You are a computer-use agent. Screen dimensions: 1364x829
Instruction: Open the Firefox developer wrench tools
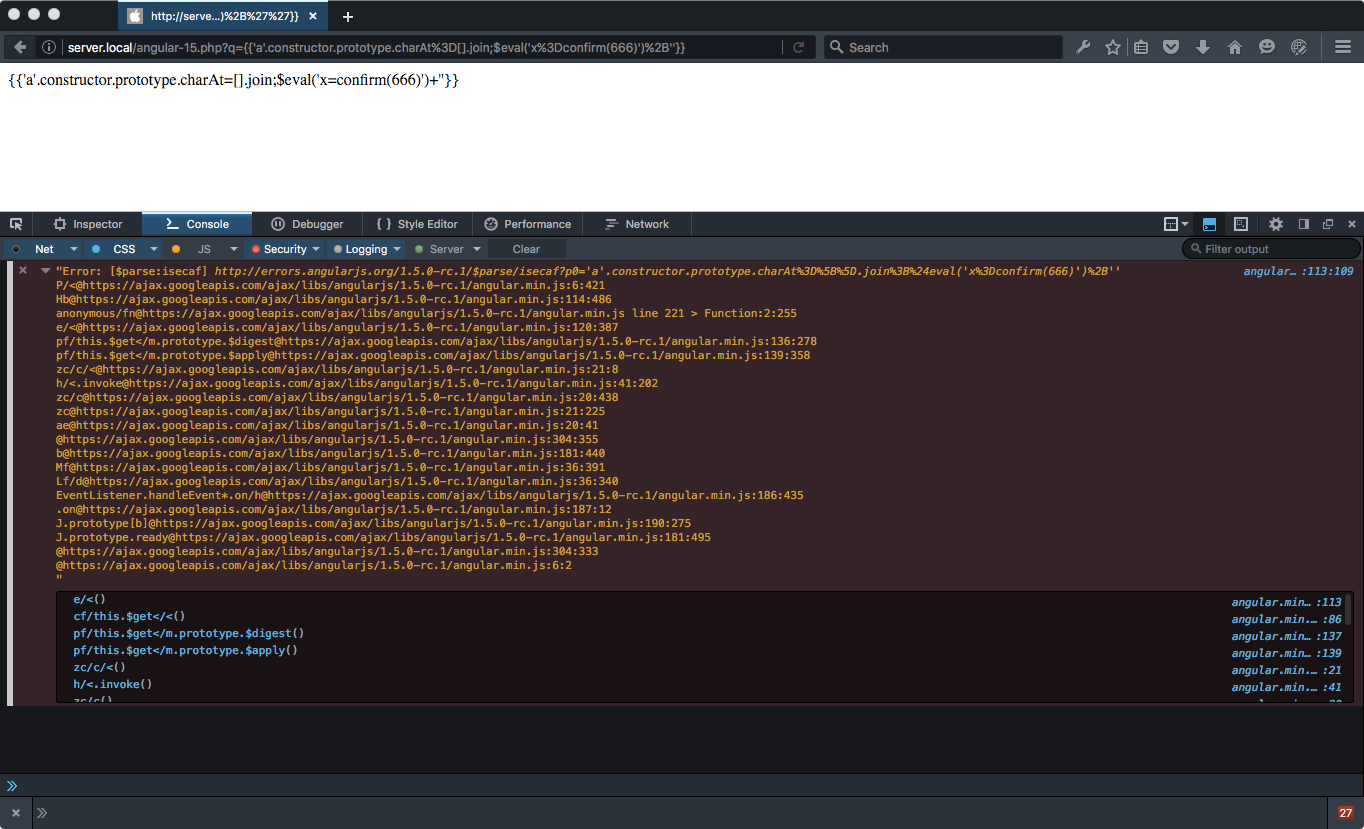[1083, 46]
